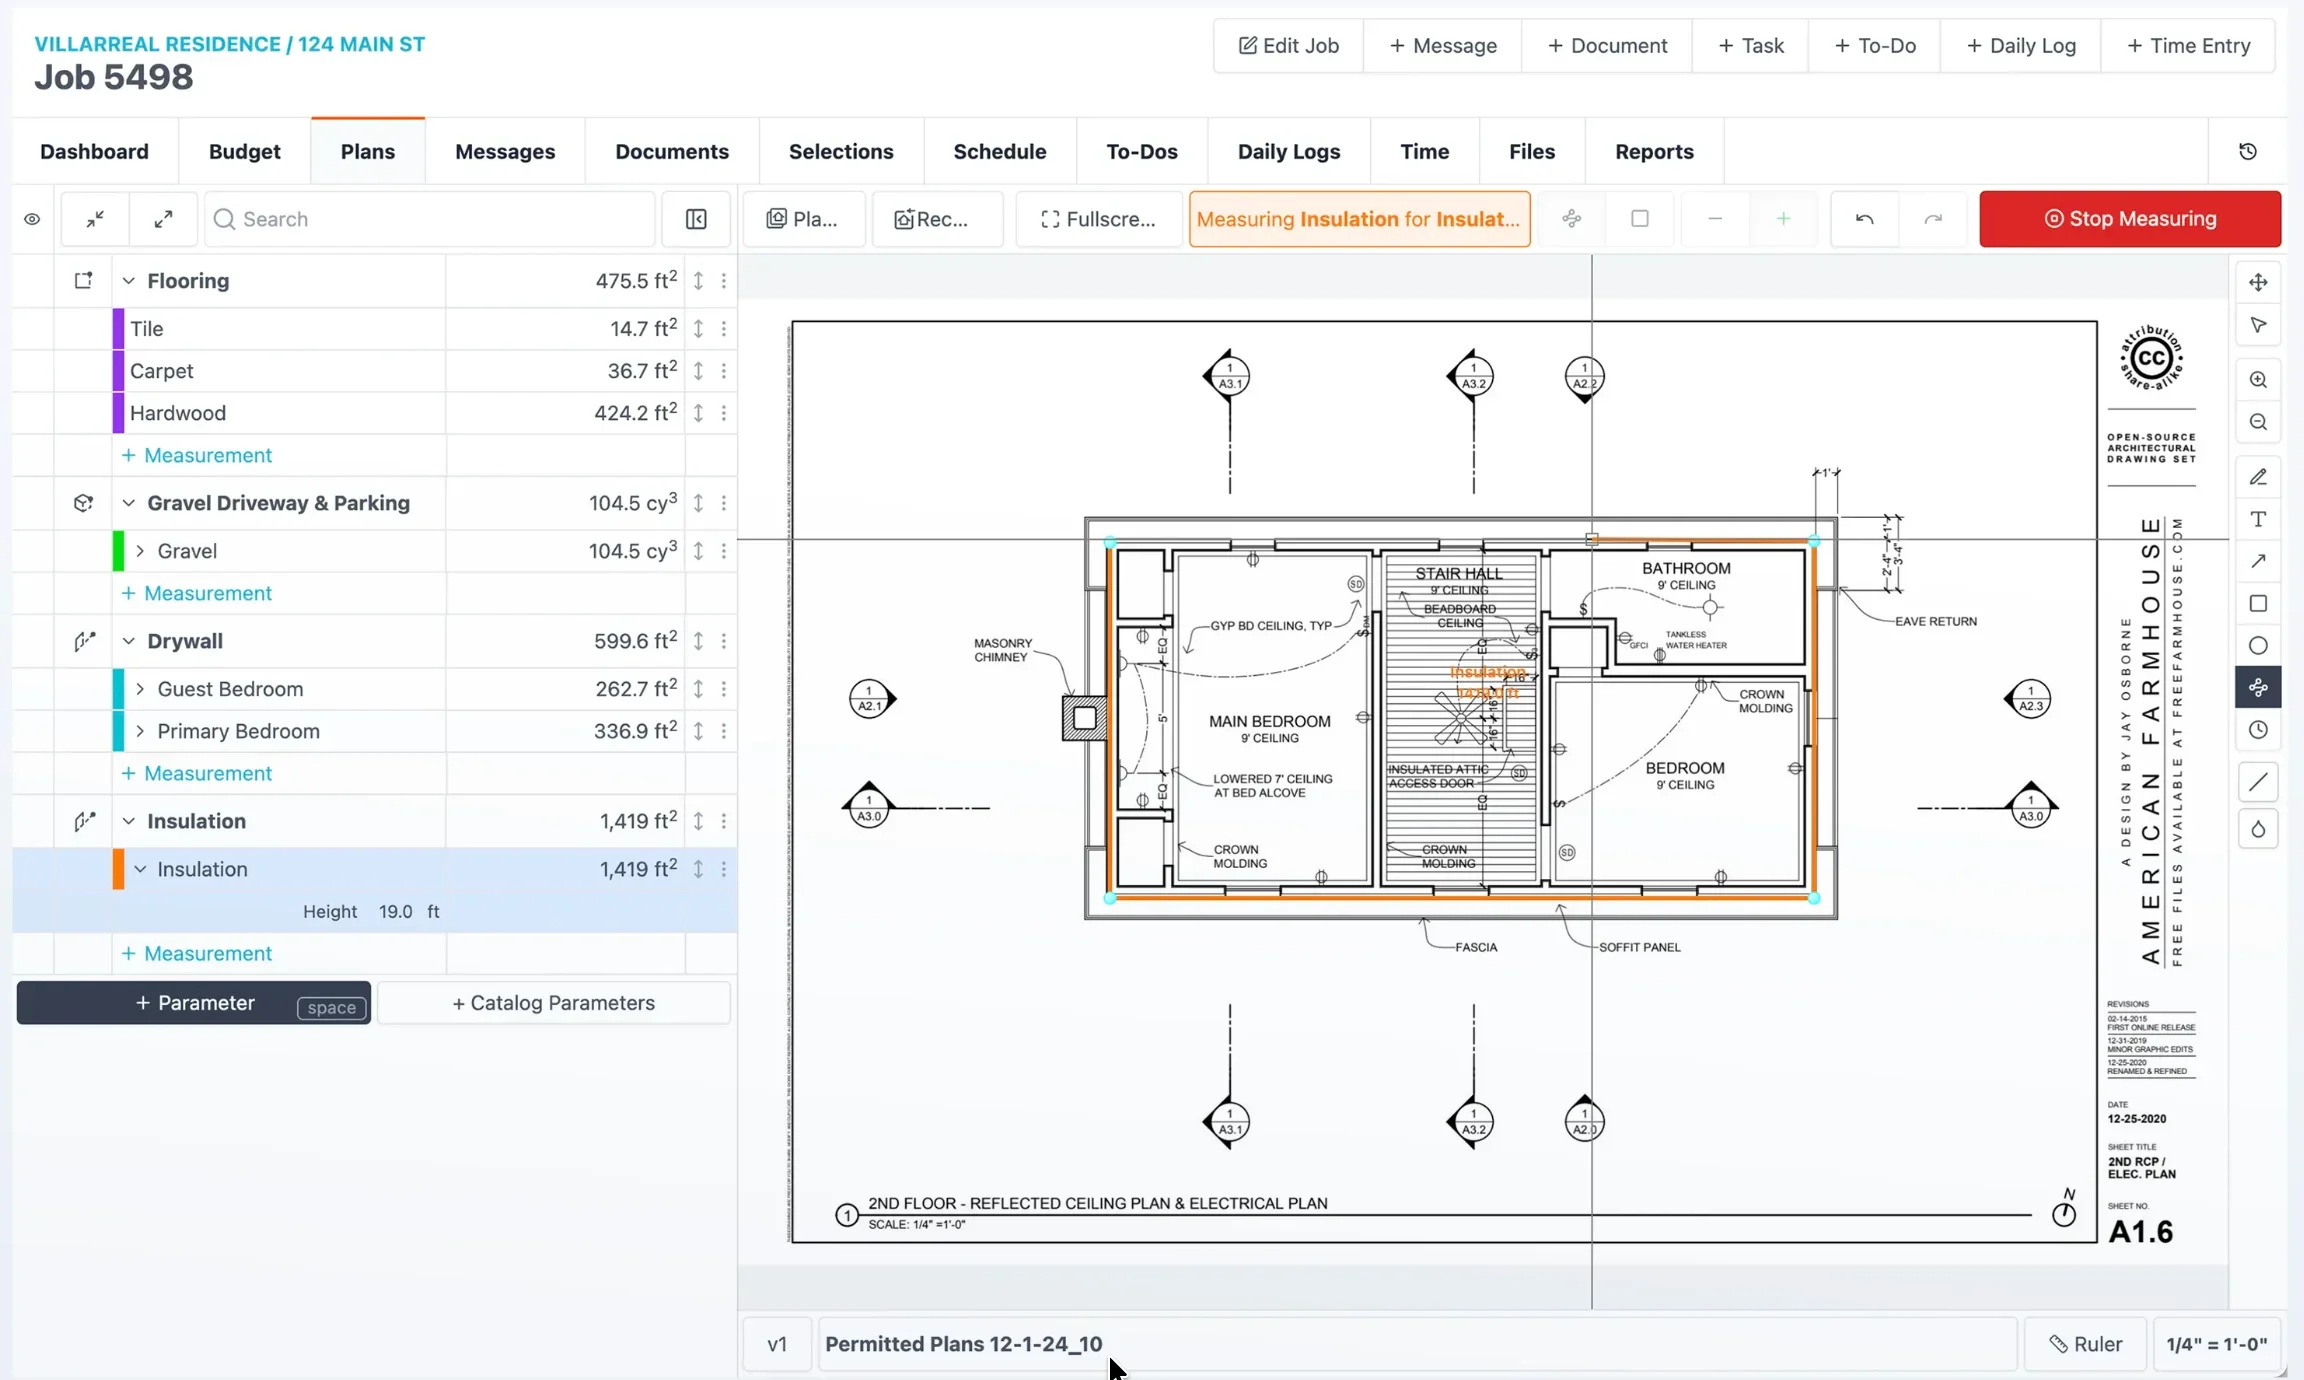
Task: Select the pan/move tool in right toolbar
Action: (2258, 282)
